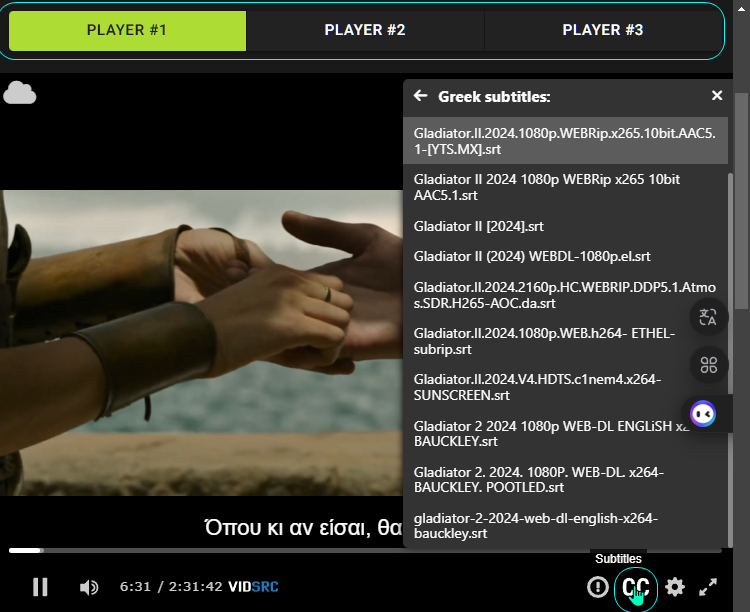The width and height of the screenshot is (750, 612).
Task: Click the purple assistant face icon
Action: (x=703, y=414)
